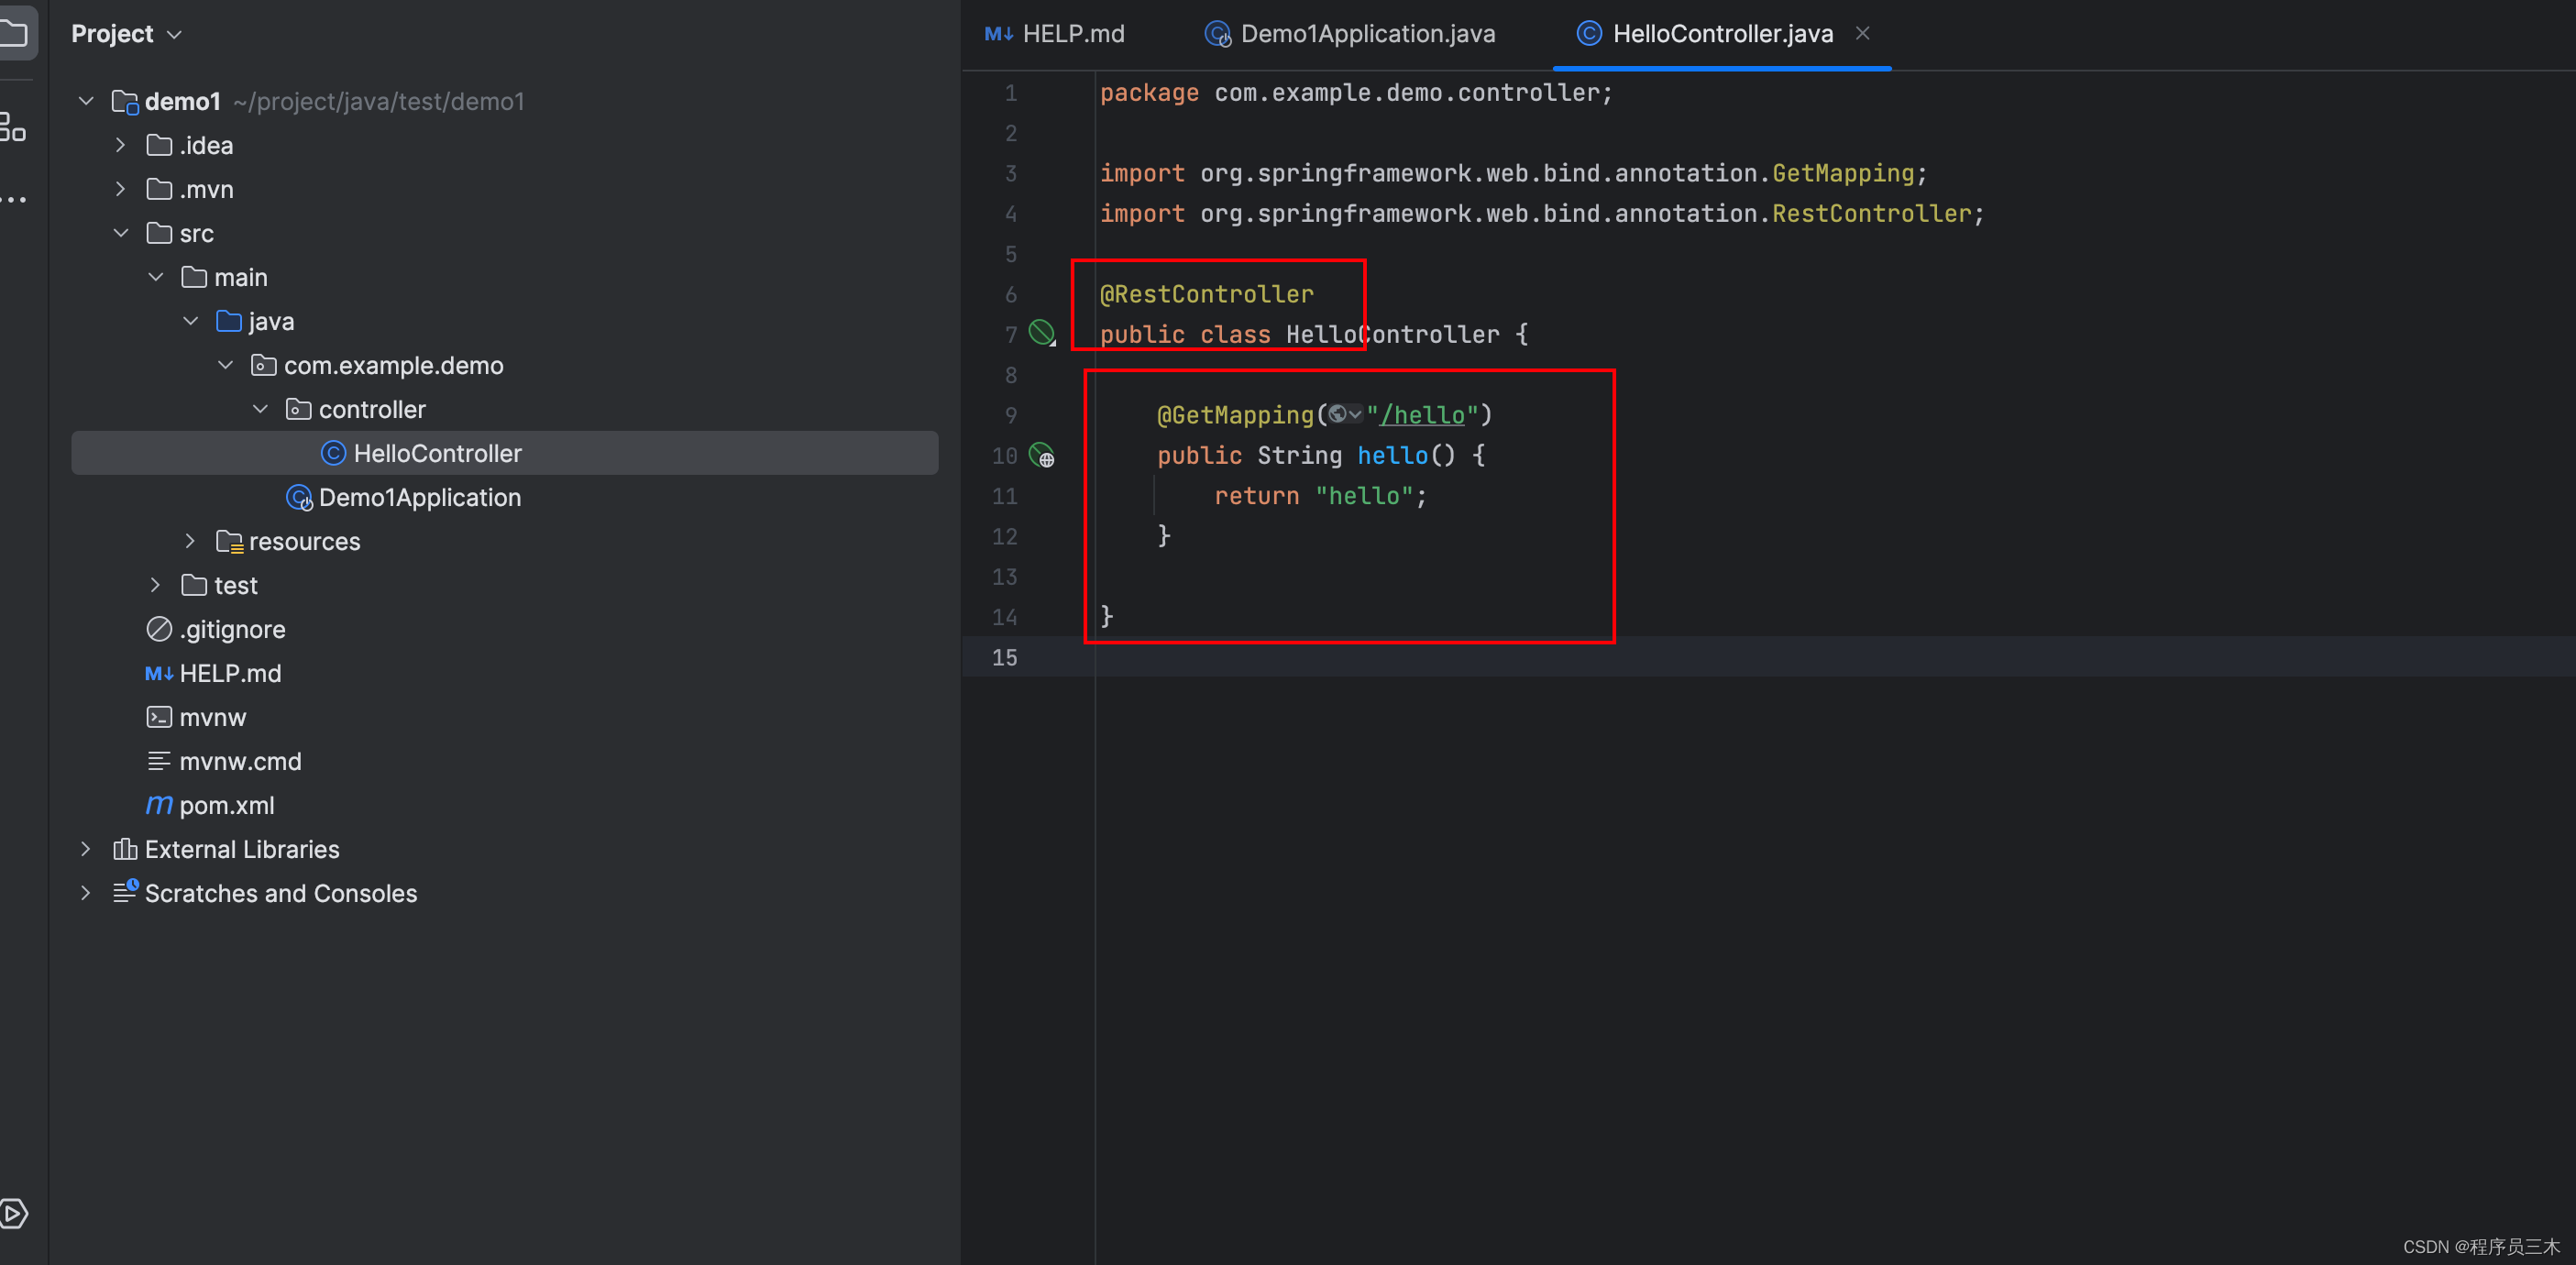
Task: Click the .gitignore file icon
Action: coord(159,629)
